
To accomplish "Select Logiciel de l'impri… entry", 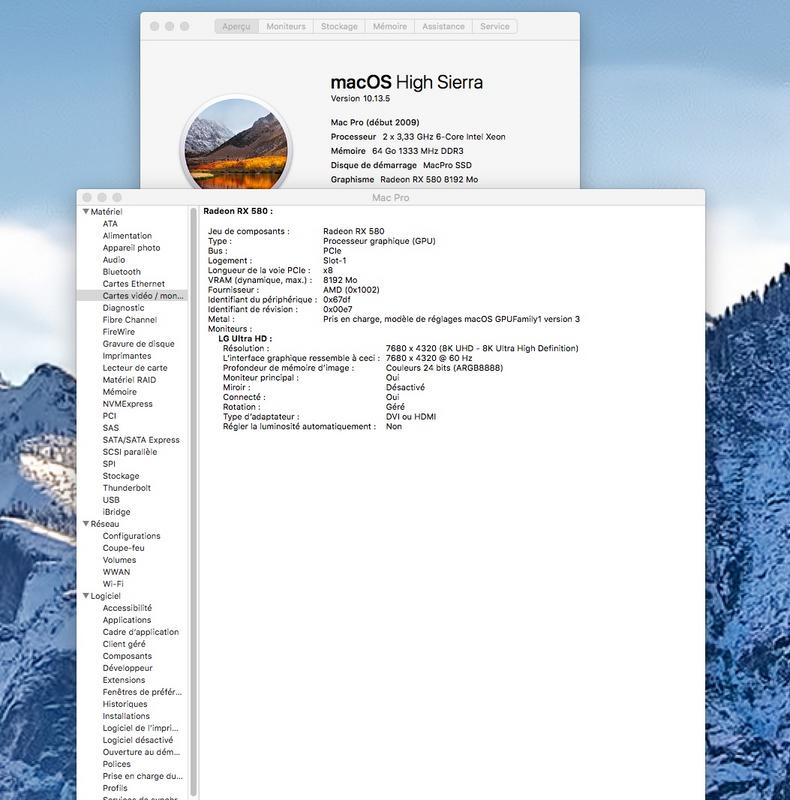I will (x=140, y=728).
